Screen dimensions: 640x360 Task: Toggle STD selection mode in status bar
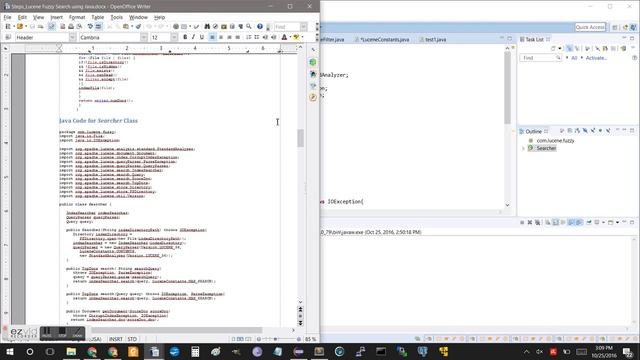pos(132,339)
